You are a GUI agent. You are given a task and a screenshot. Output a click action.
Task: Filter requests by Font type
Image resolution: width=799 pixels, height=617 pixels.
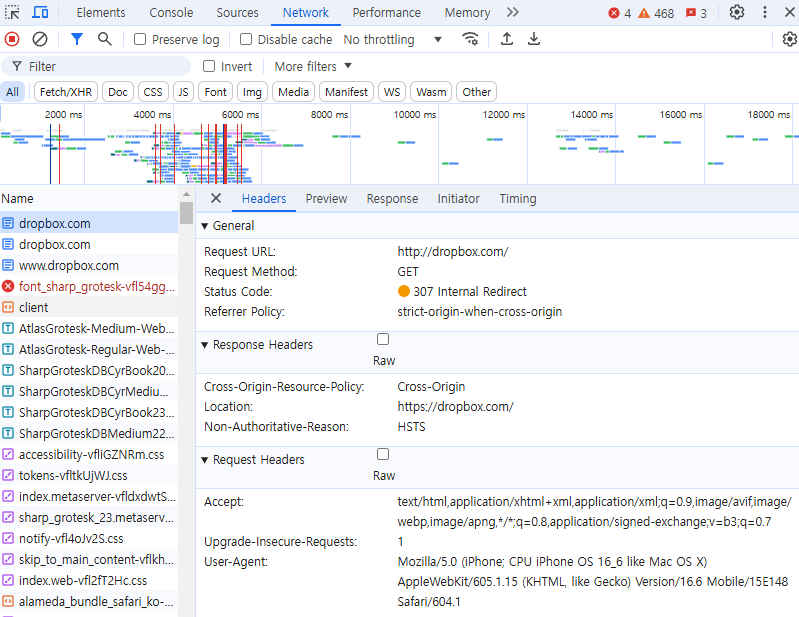(215, 92)
